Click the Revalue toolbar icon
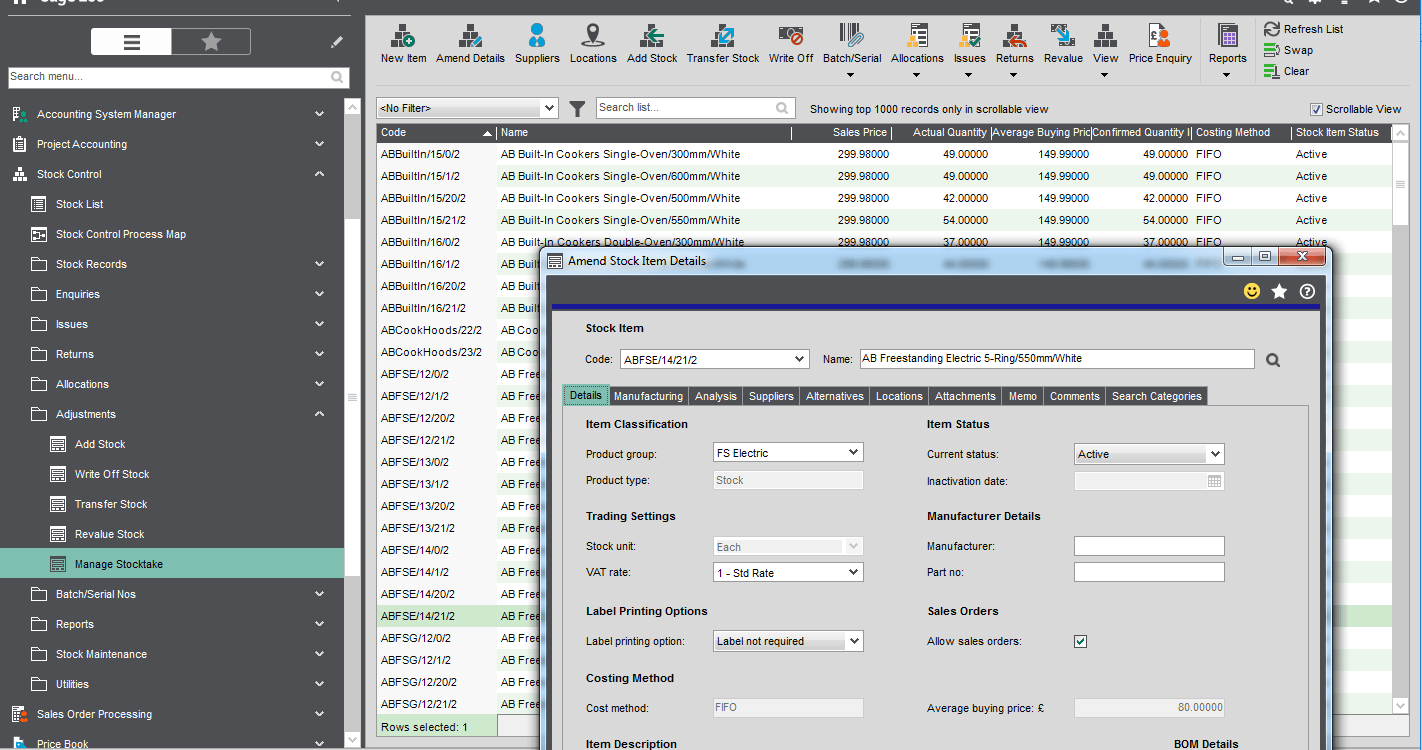Screen dimensions: 1422x750 [x=1063, y=44]
